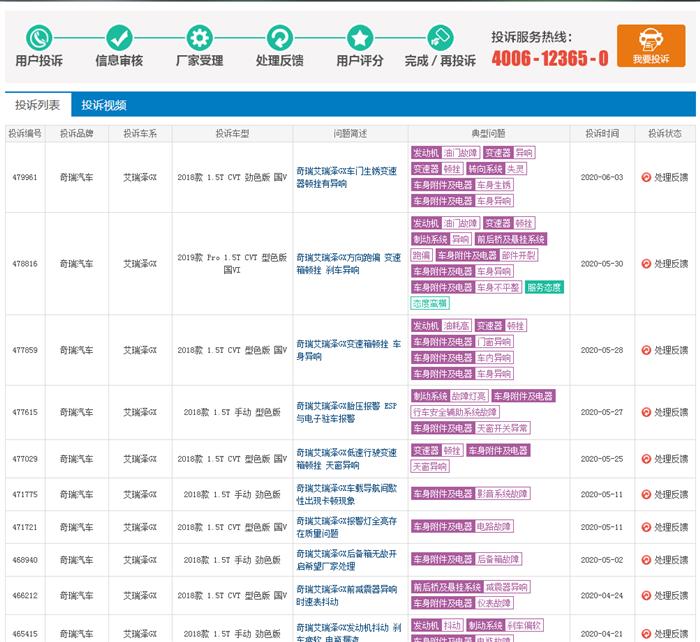Click the 态度蛮横 tag

(429, 303)
